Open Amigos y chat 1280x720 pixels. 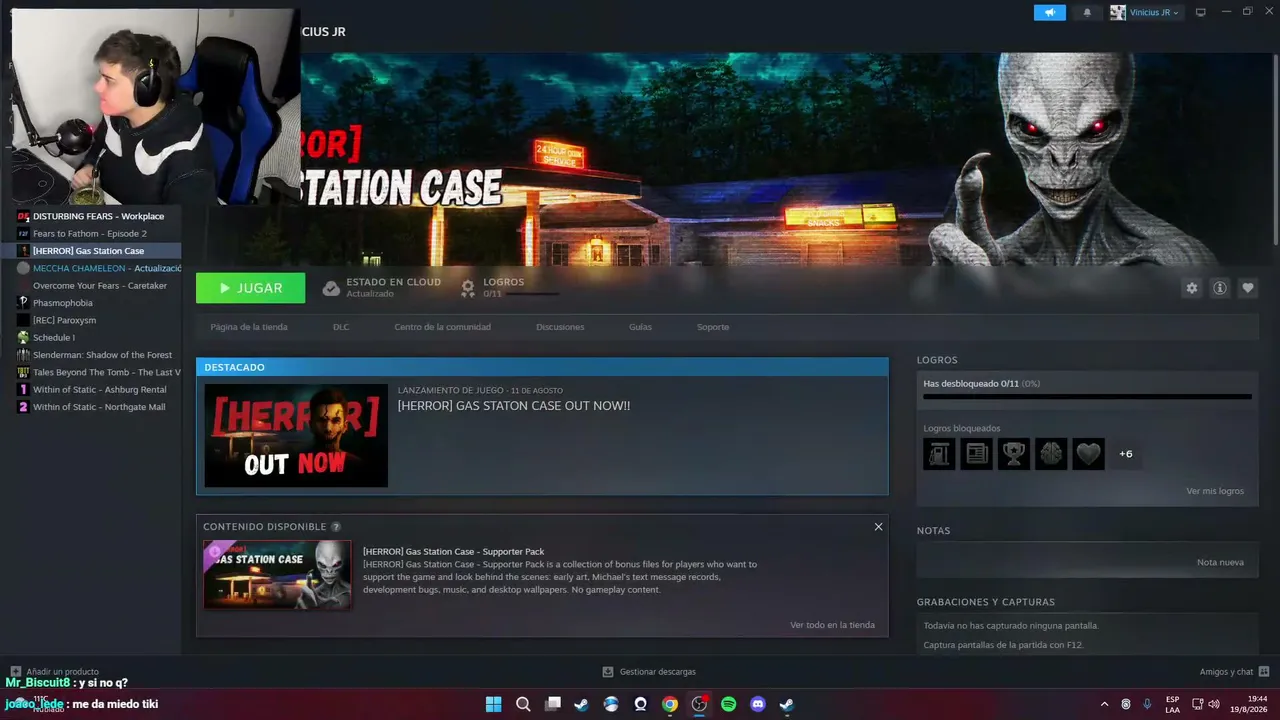[1234, 672]
